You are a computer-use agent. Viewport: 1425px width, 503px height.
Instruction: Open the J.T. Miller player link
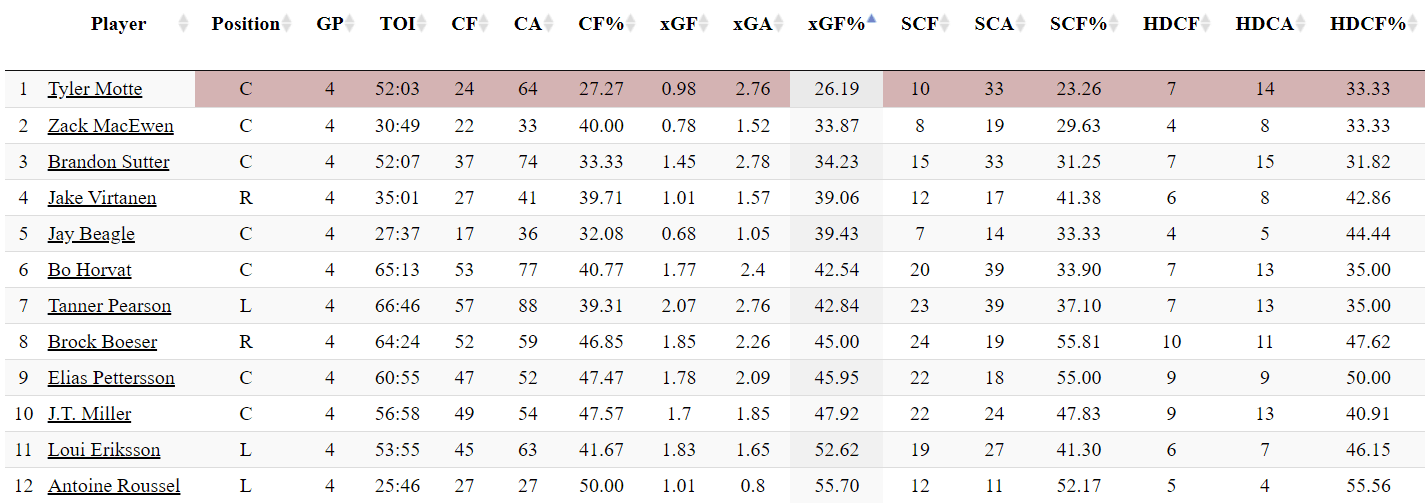pyautogui.click(x=89, y=414)
